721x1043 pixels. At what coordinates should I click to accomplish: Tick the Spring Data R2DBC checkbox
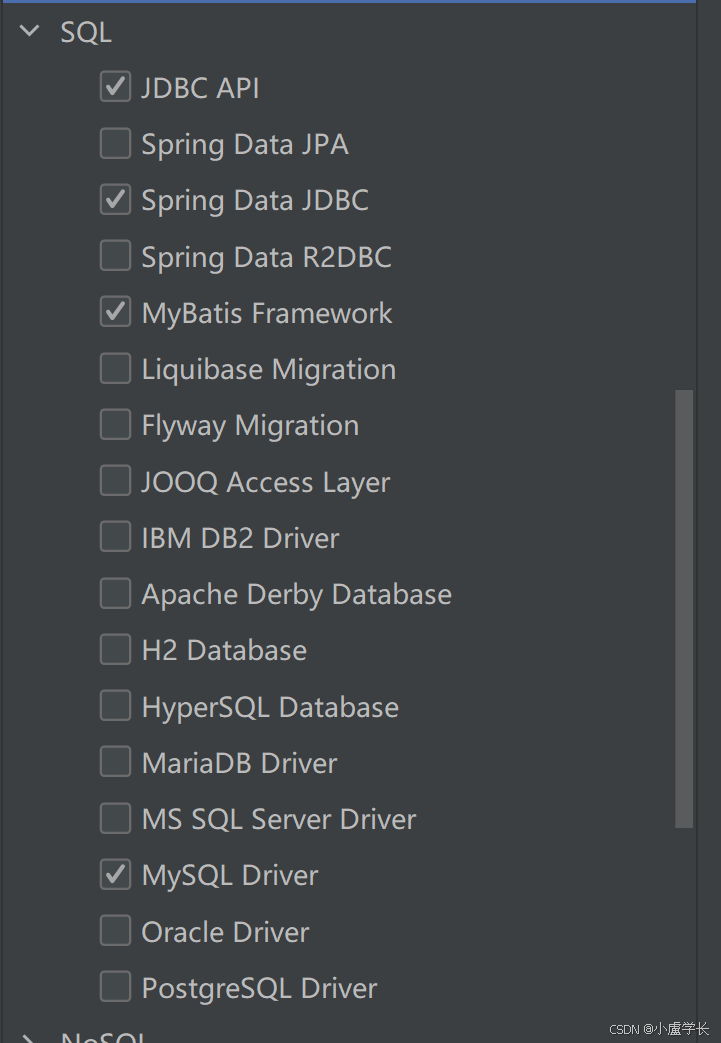115,255
